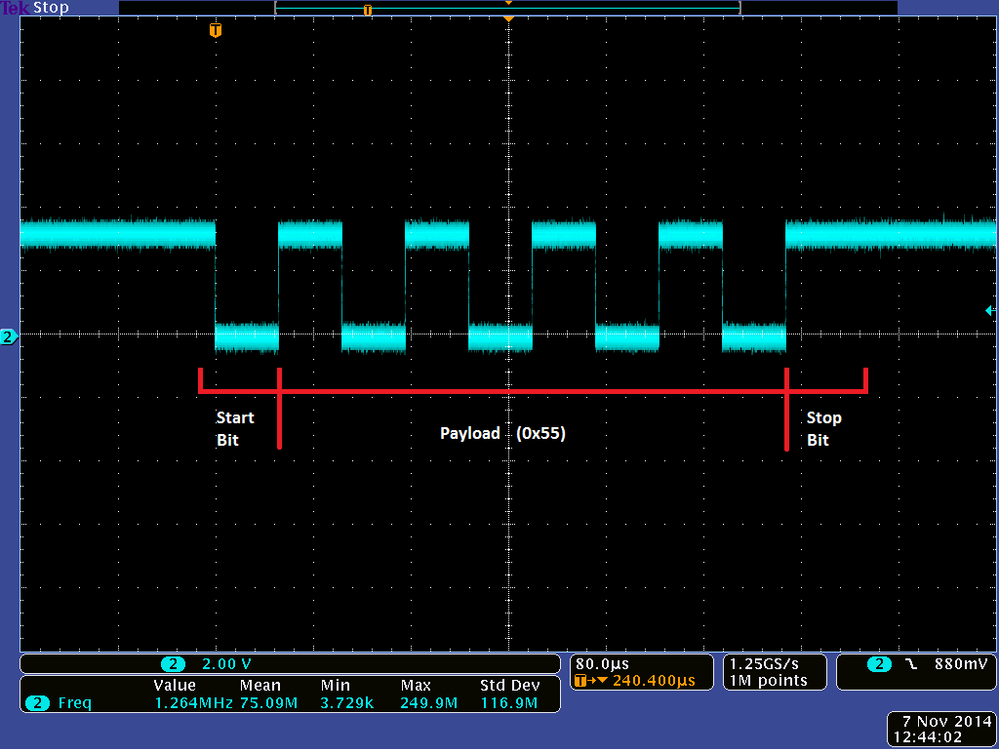Select the Std Dev column header
Viewport: 999px width, 749px height.
(x=511, y=685)
